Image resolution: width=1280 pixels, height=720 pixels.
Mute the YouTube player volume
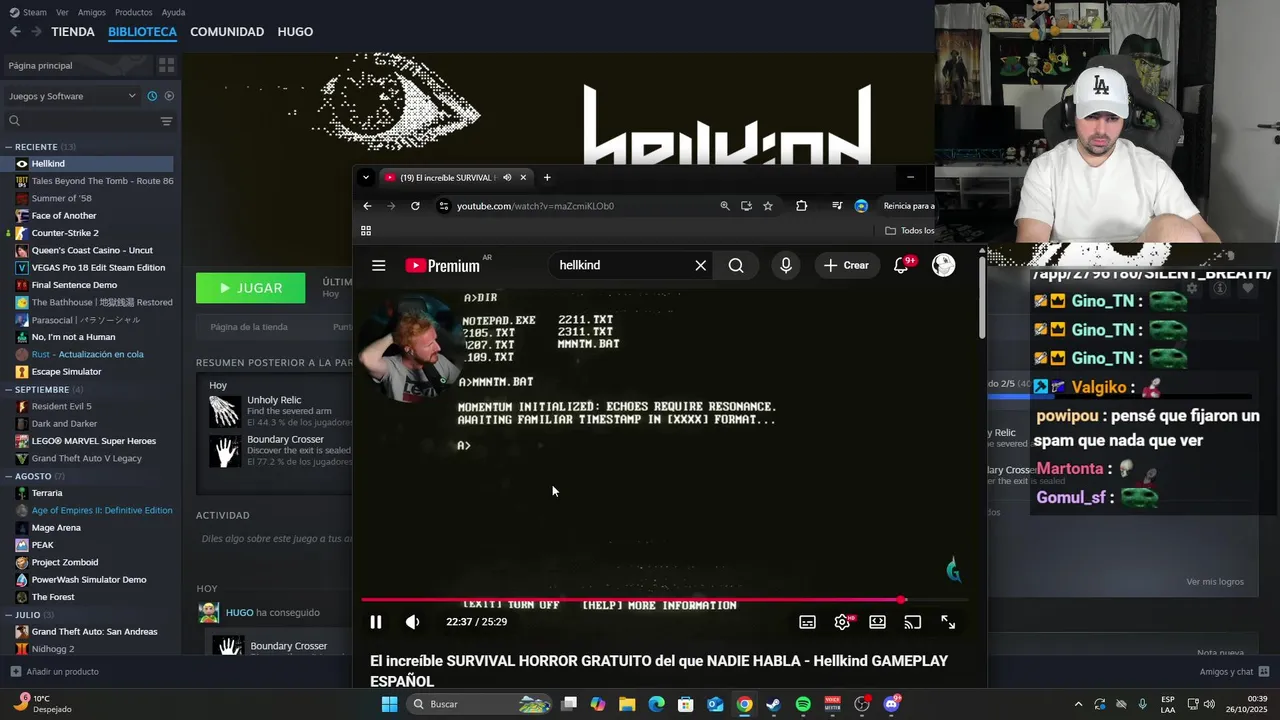coord(413,622)
